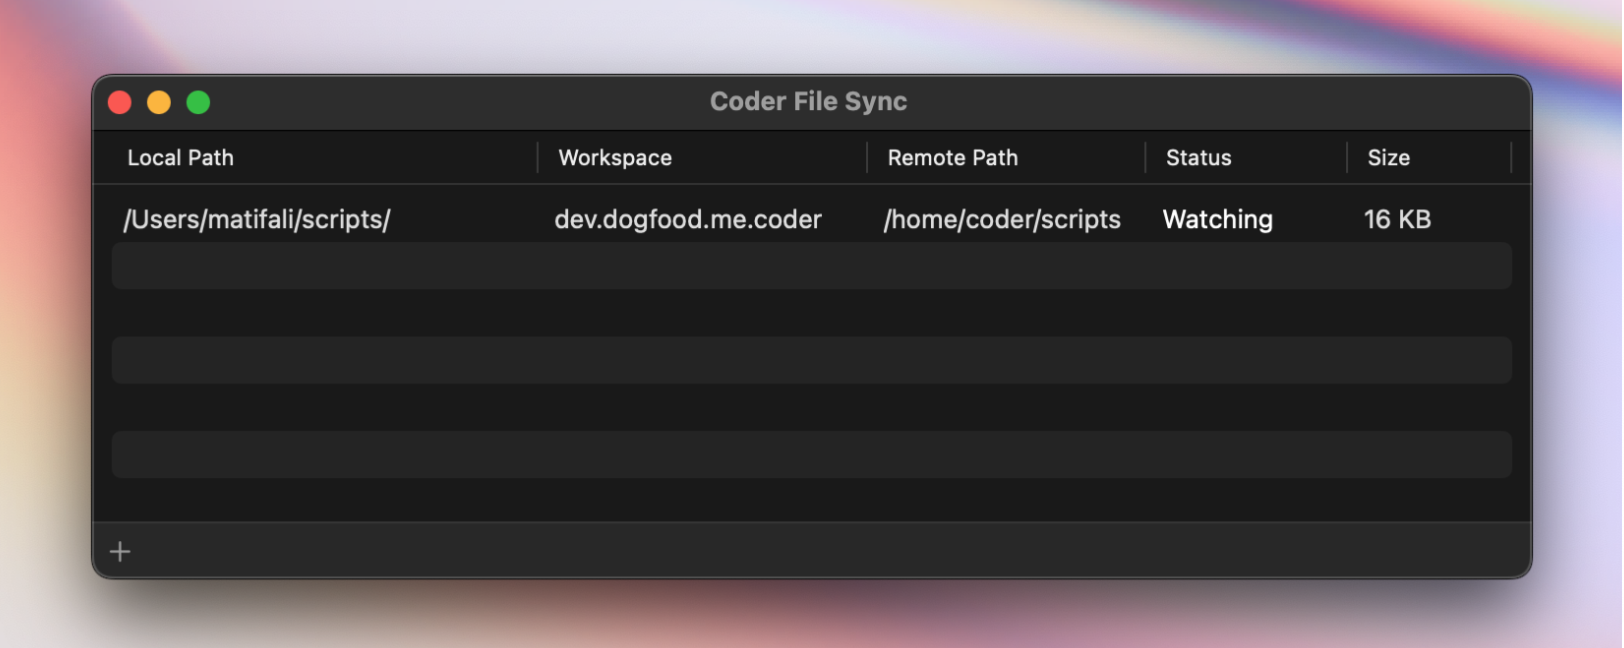Select the /Users/matifali/scripts/ local path cell

coord(257,220)
